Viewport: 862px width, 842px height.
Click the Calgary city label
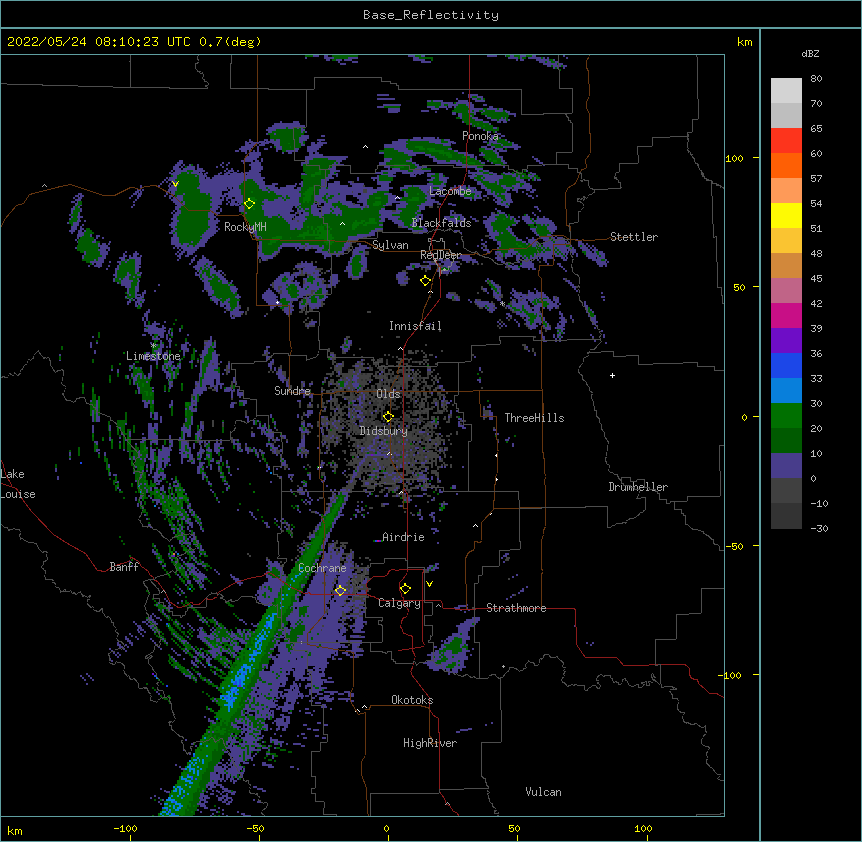399,603
